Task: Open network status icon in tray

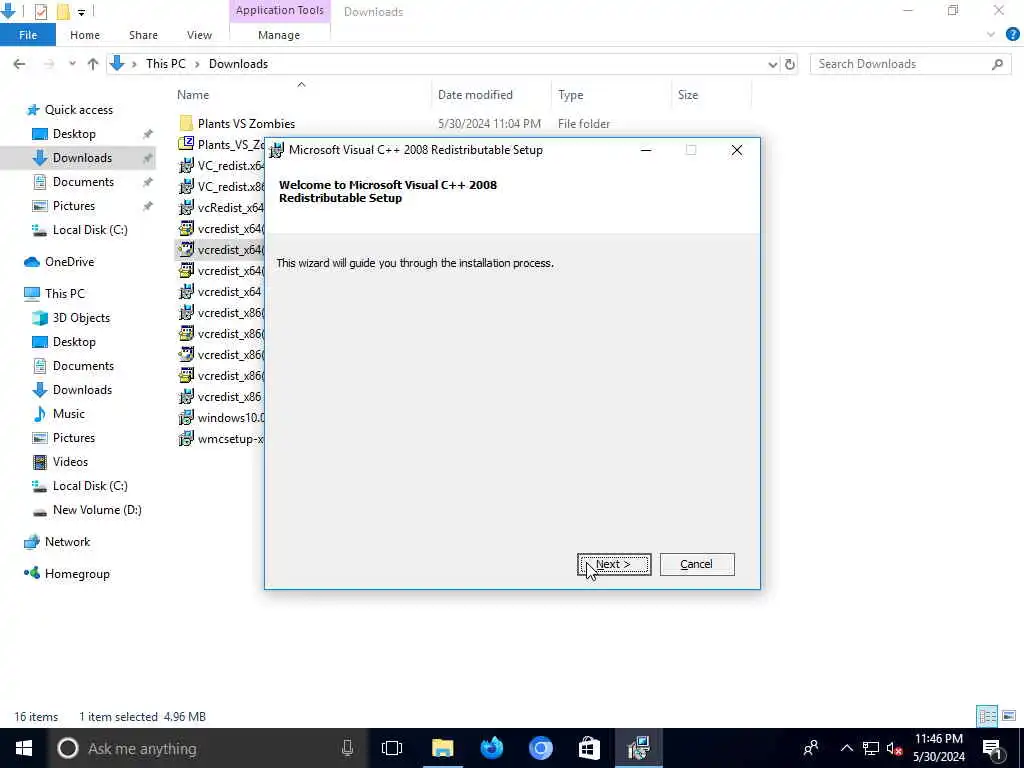Action: click(871, 748)
